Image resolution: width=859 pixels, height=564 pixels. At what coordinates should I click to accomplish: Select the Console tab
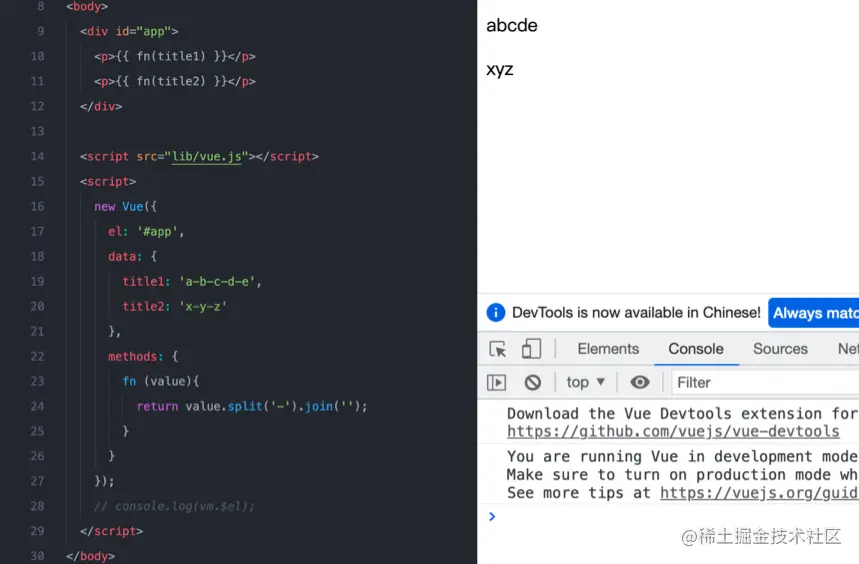tap(696, 349)
